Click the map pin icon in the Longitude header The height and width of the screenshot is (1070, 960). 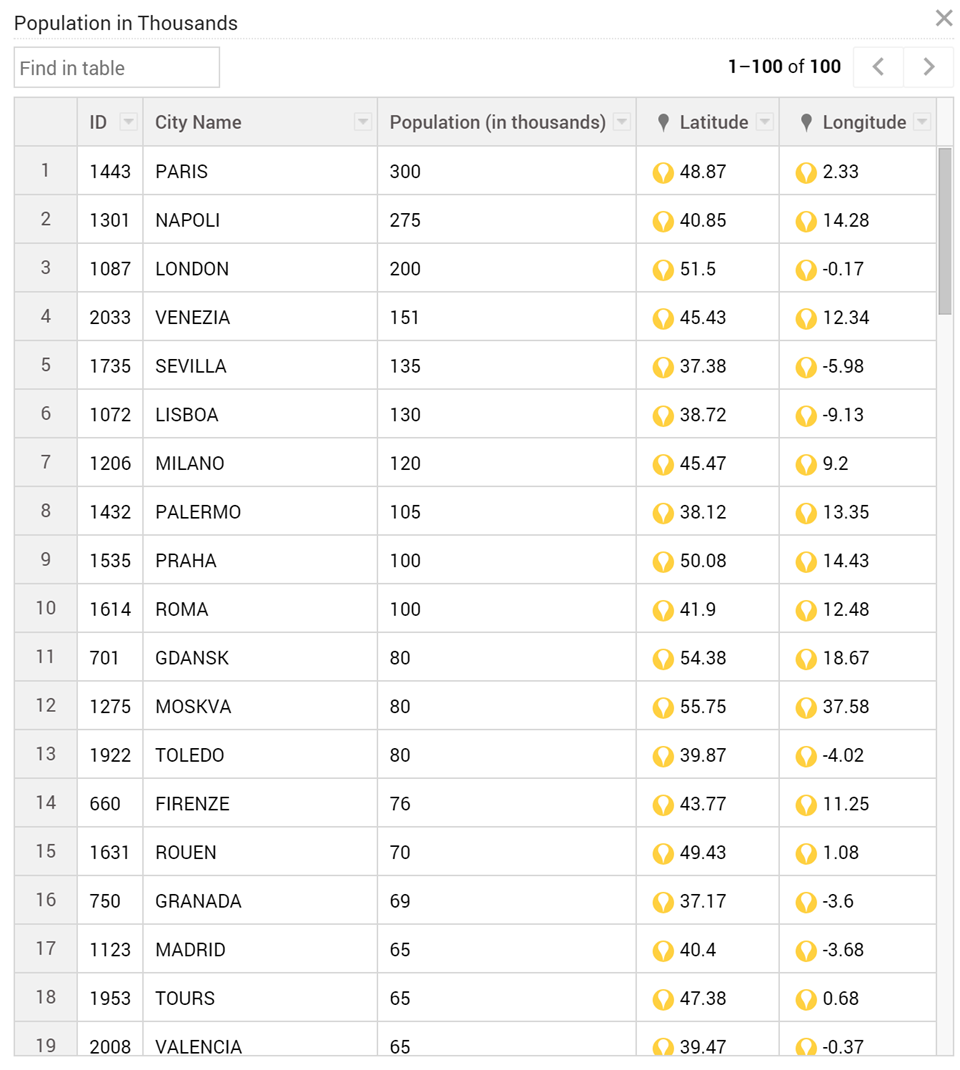[x=806, y=123]
